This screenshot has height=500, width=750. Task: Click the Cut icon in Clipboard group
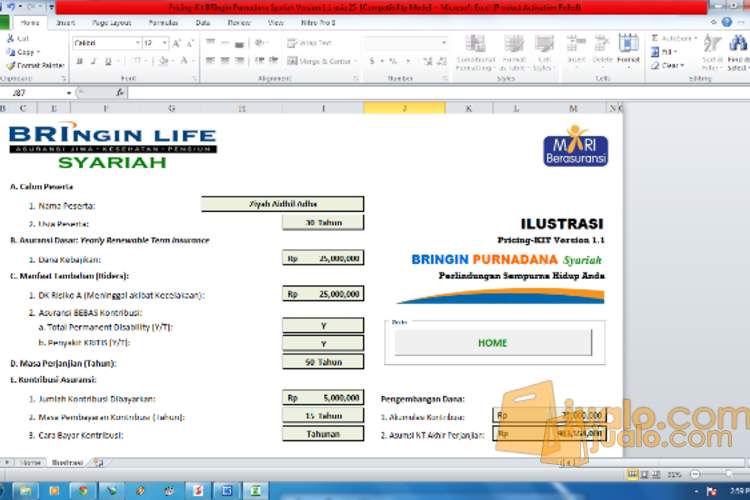(11, 38)
